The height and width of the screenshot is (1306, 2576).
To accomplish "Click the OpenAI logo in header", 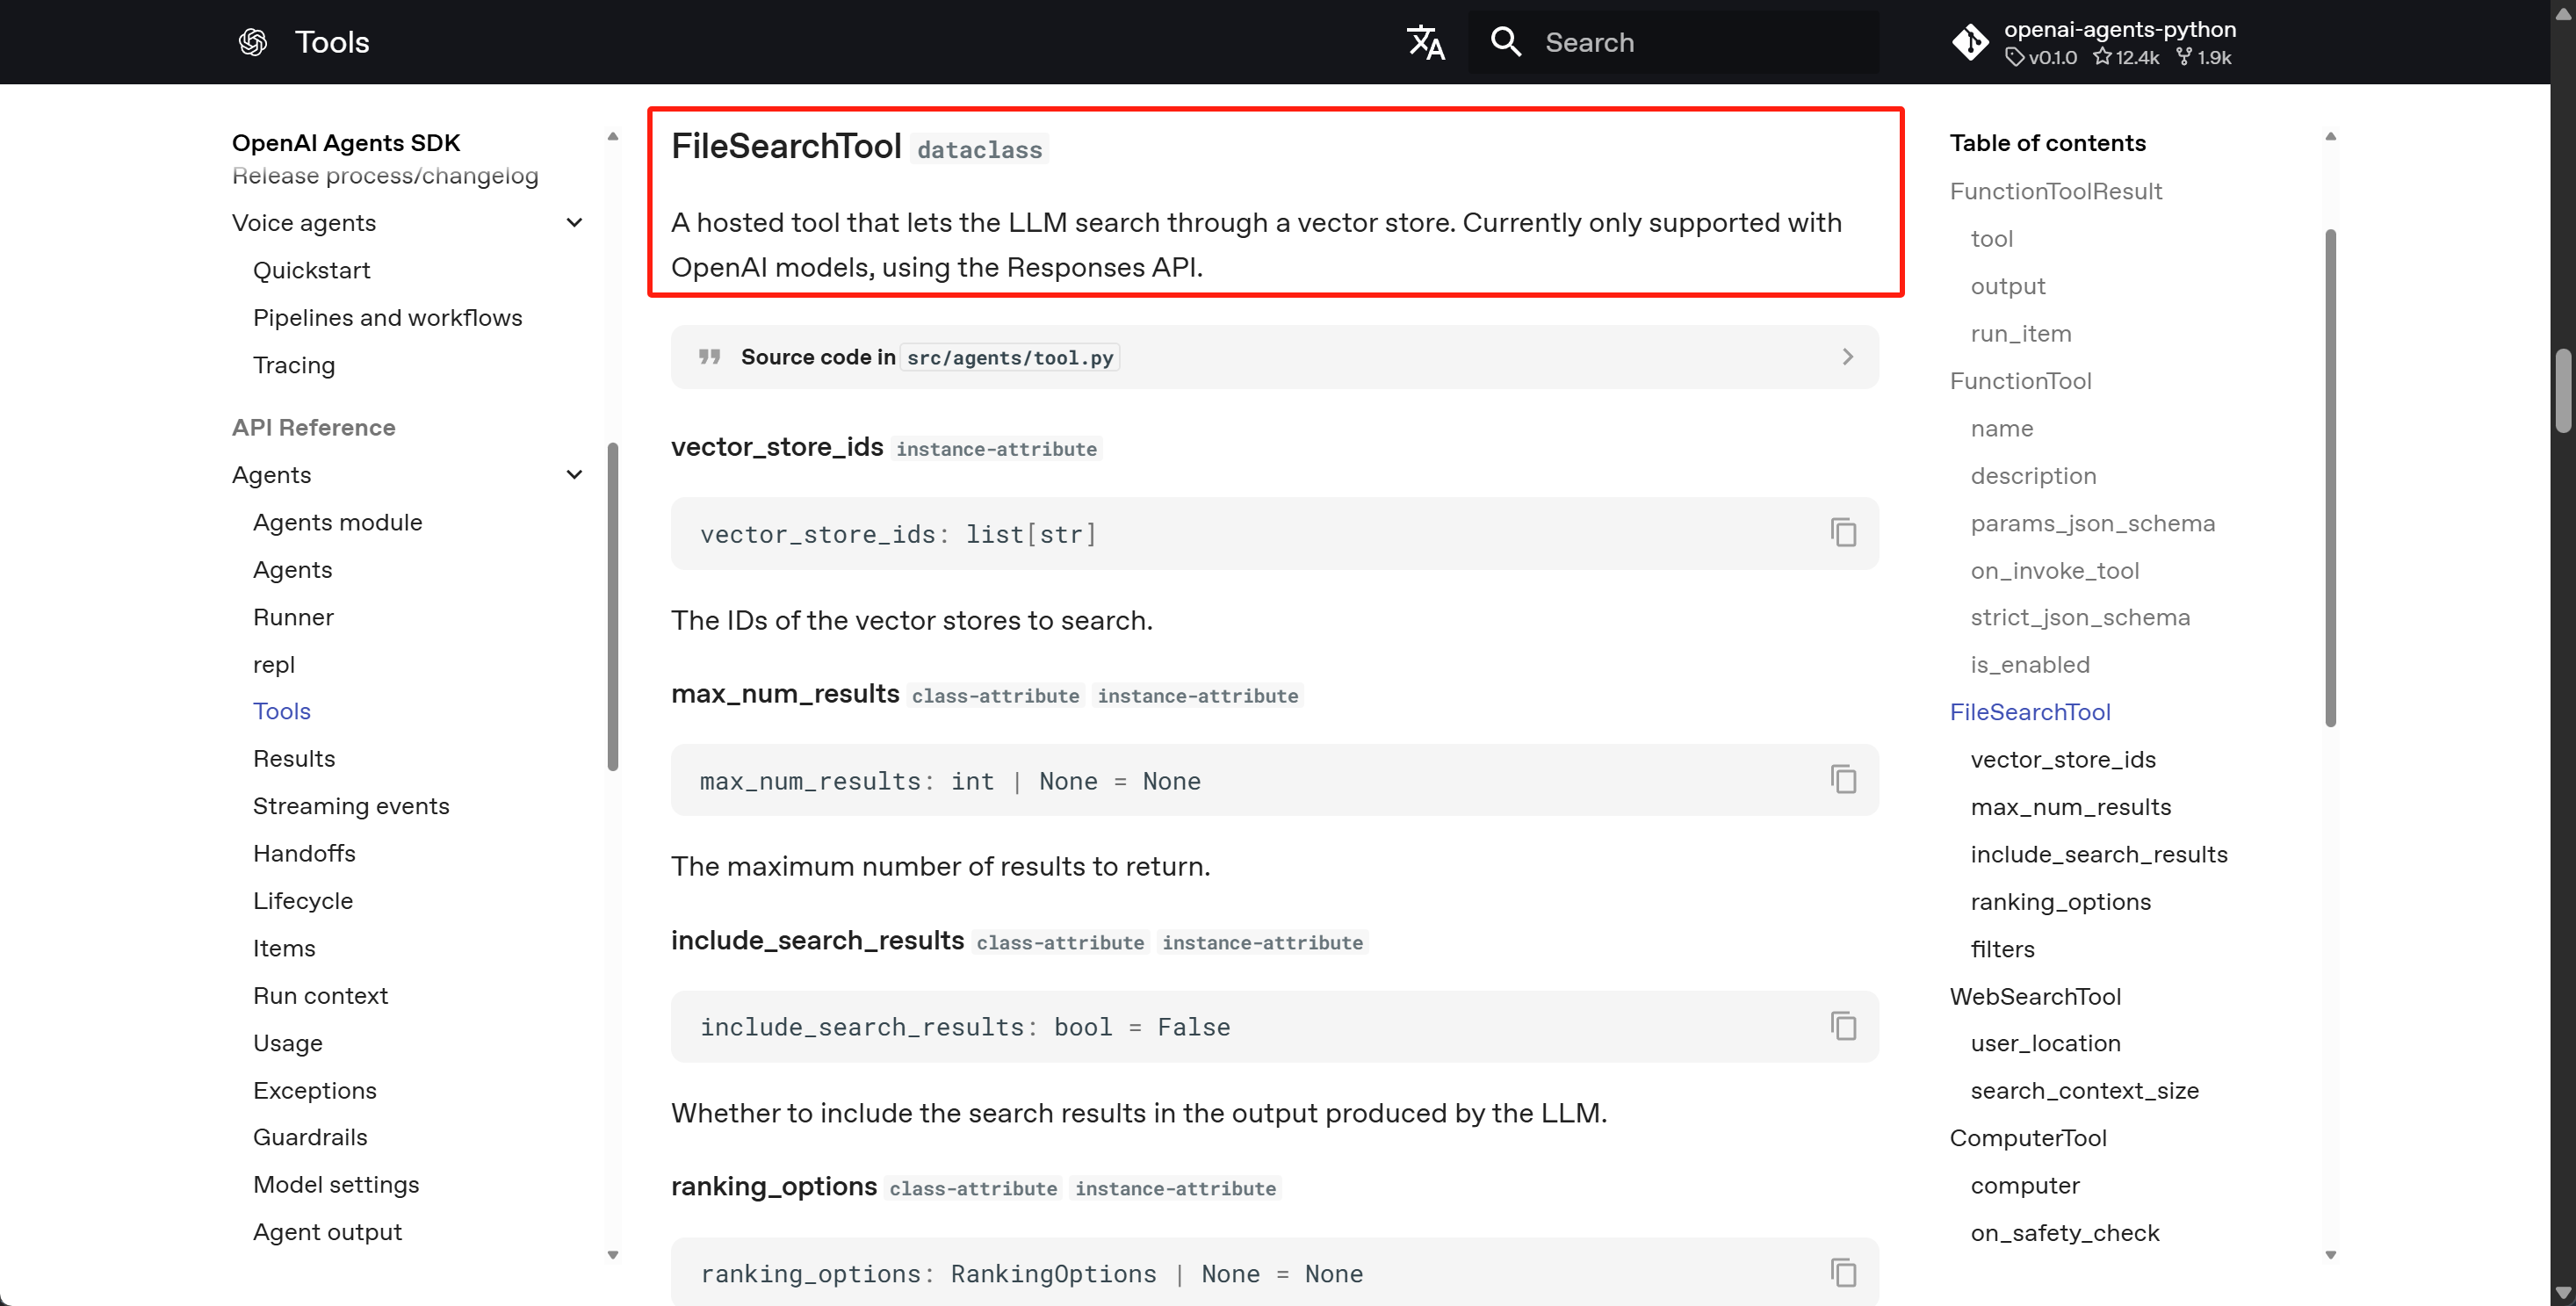I will click(253, 42).
